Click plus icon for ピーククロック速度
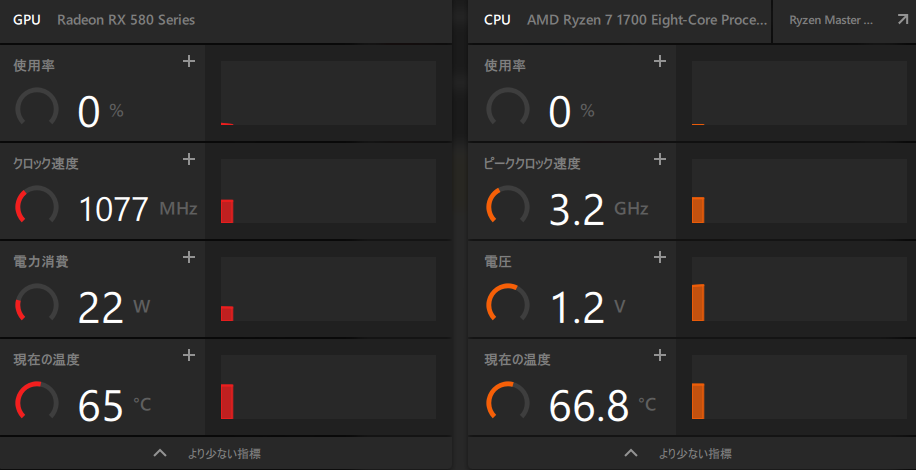This screenshot has height=470, width=916. pos(659,159)
